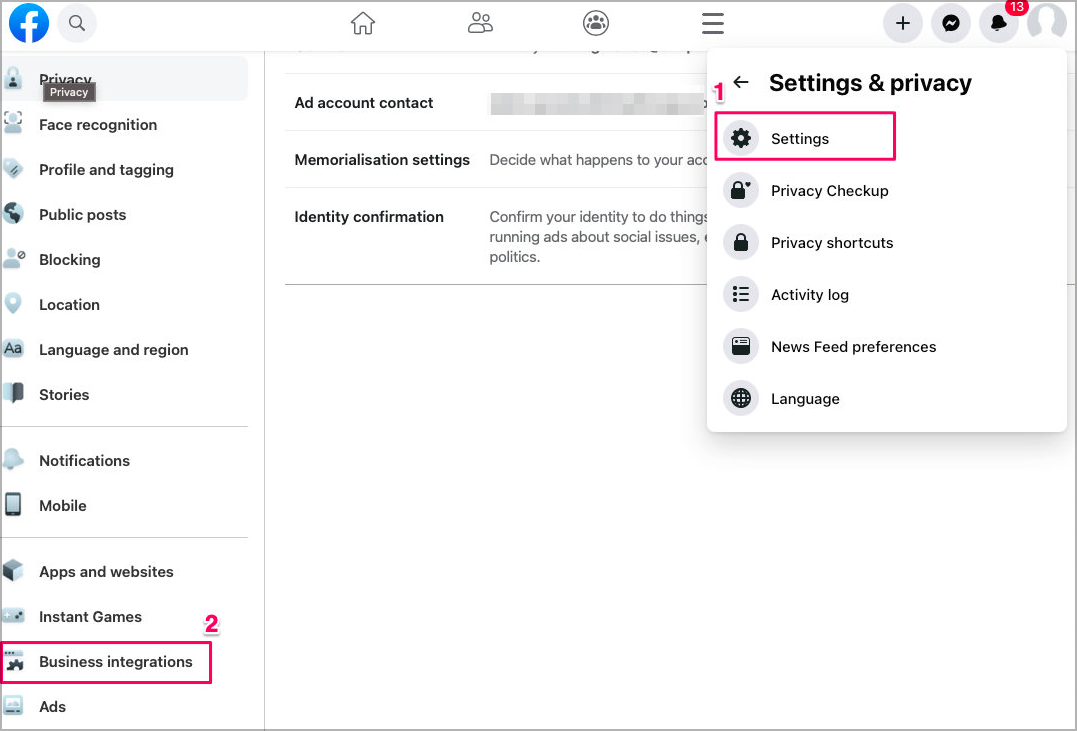Click the Location pin icon
Image resolution: width=1077 pixels, height=731 pixels.
point(13,303)
